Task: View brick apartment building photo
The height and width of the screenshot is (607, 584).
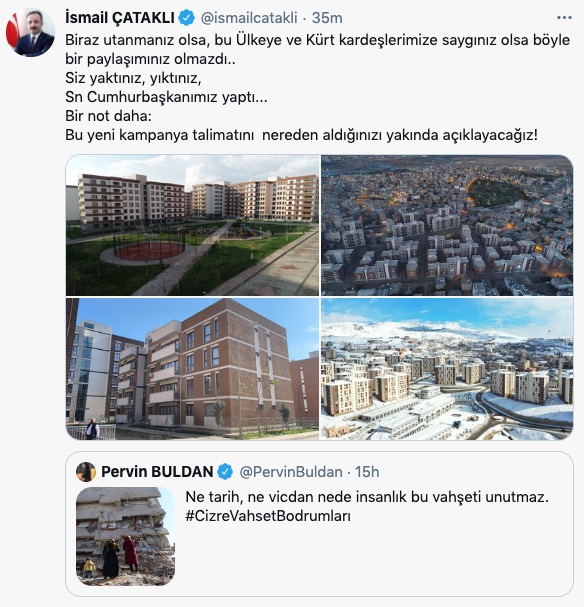Action: (x=192, y=369)
